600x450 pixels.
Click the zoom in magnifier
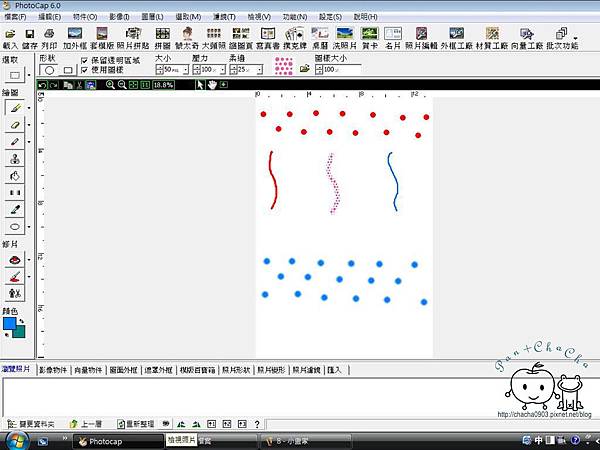click(110, 85)
